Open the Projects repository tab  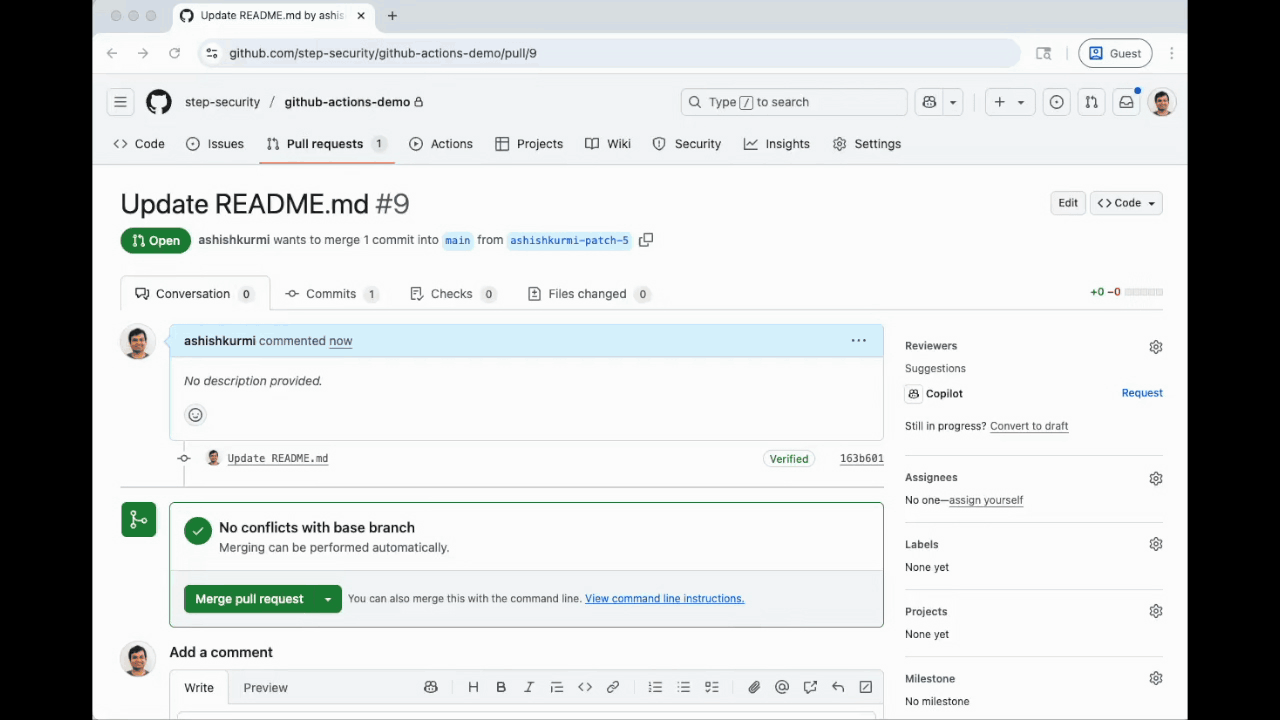pyautogui.click(x=529, y=144)
